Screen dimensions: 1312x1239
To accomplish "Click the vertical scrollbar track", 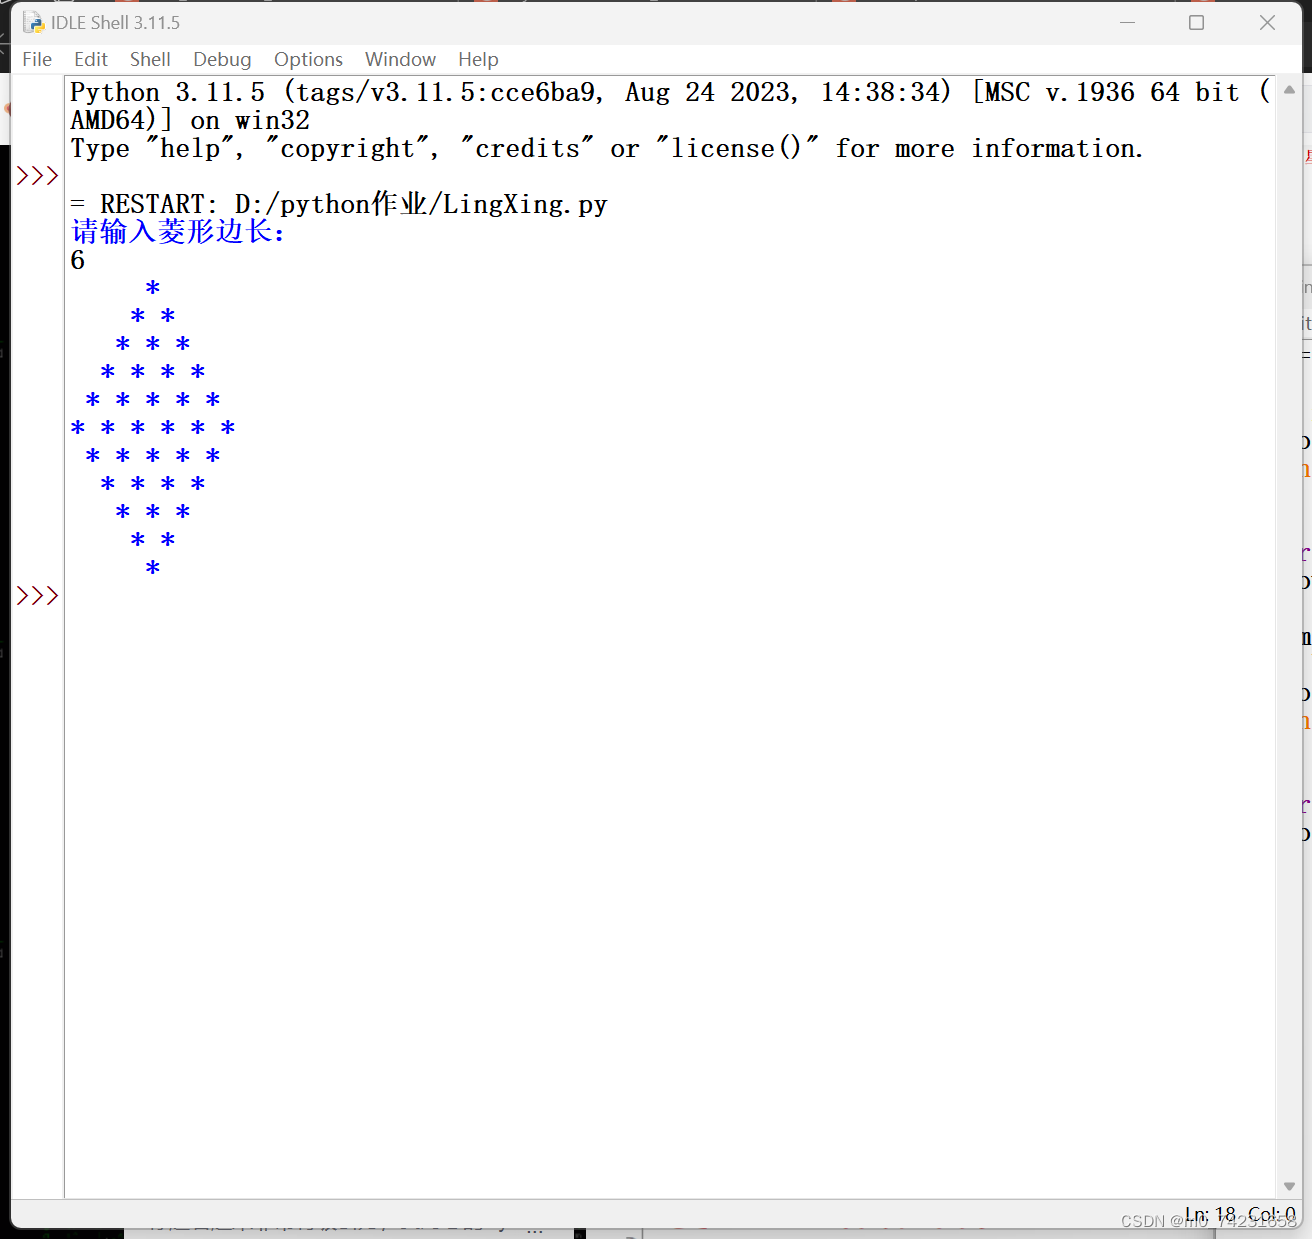I will pos(1289,638).
